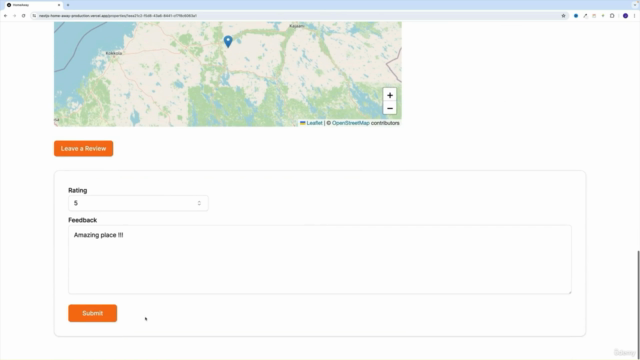Click the browser forward arrow
This screenshot has width=640, height=360.
(14, 16)
